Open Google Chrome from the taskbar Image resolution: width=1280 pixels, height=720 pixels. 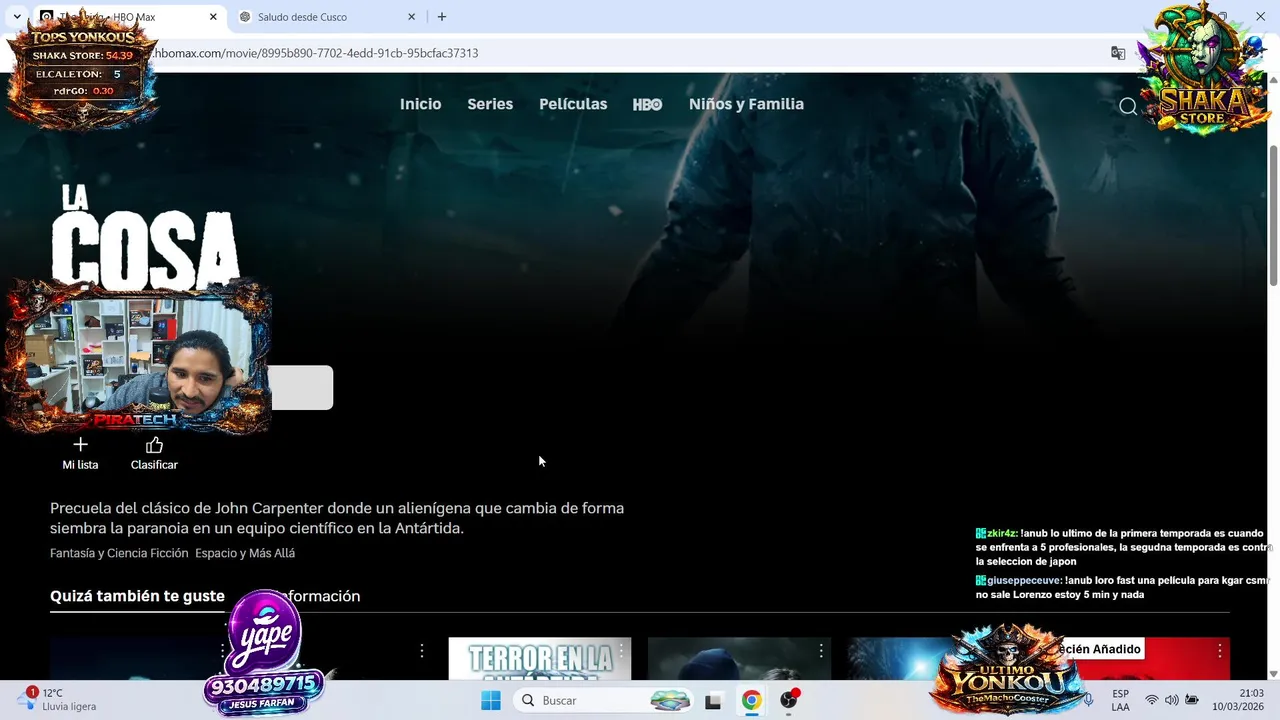751,700
